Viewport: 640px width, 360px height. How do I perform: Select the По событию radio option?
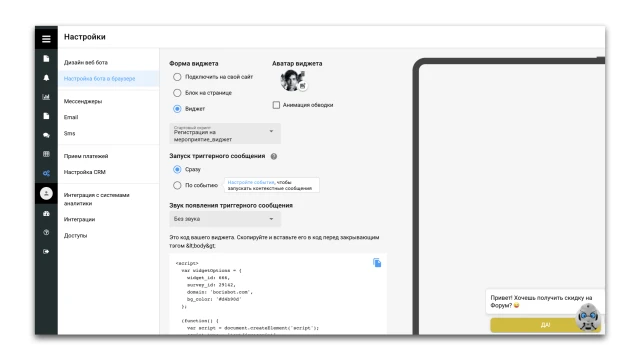177,185
